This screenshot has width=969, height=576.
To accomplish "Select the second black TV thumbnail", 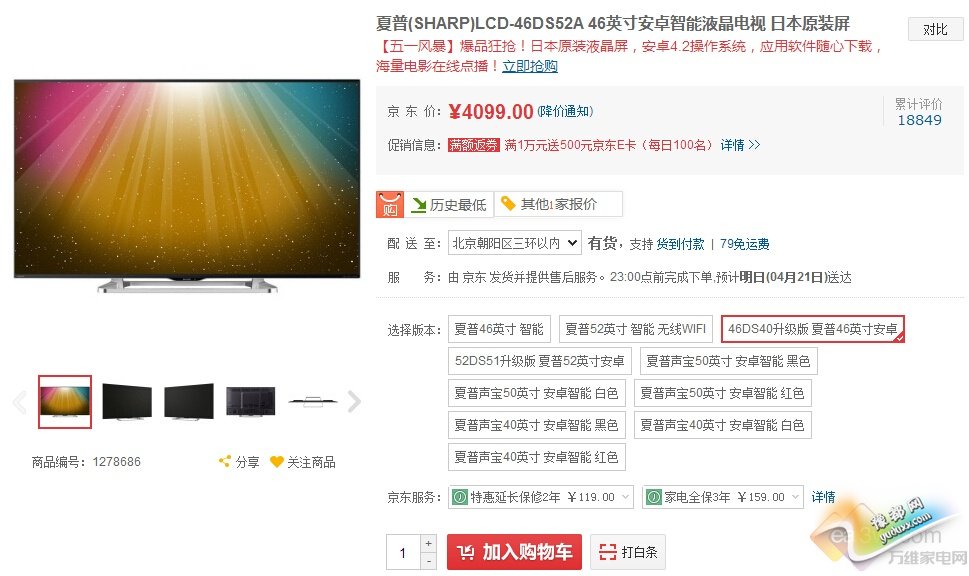I will click(189, 402).
